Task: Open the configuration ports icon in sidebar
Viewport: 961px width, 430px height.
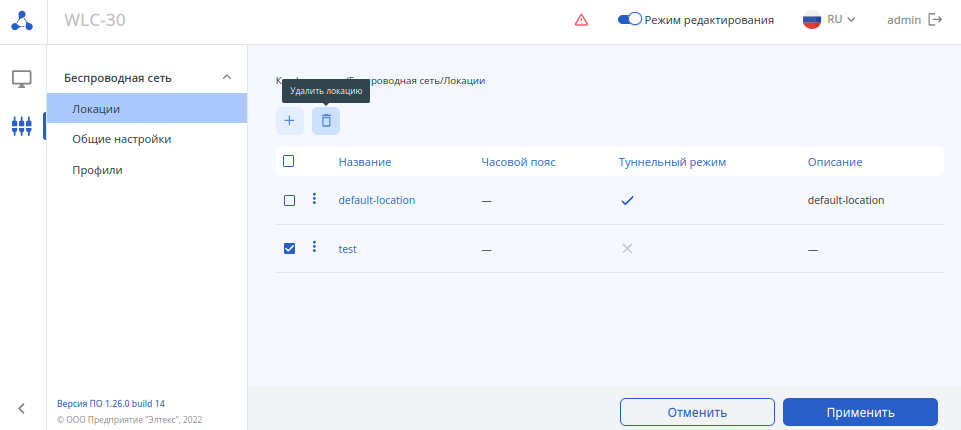Action: pos(22,126)
